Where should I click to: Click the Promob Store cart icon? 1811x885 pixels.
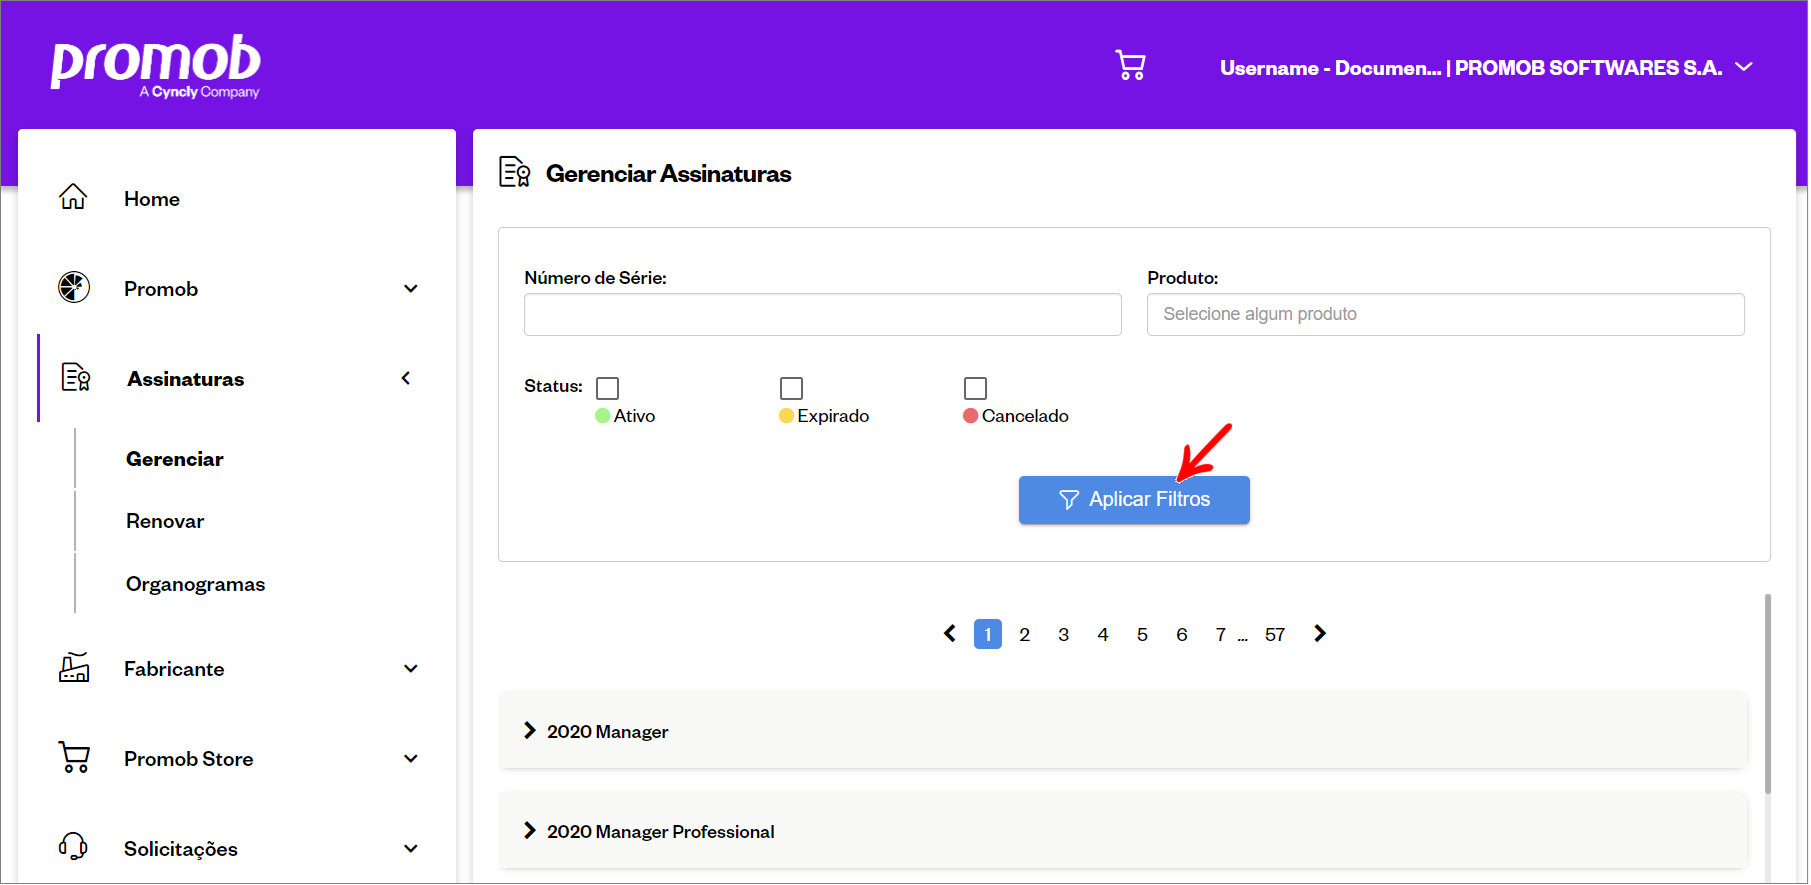[x=74, y=757]
